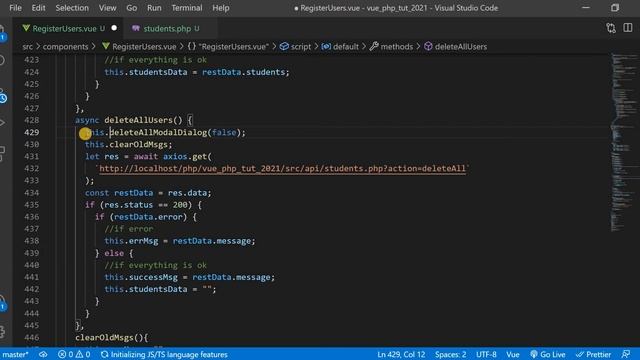Click the minimap on the right
Image resolution: width=640 pixels, height=360 pixels.
pyautogui.click(x=624, y=143)
